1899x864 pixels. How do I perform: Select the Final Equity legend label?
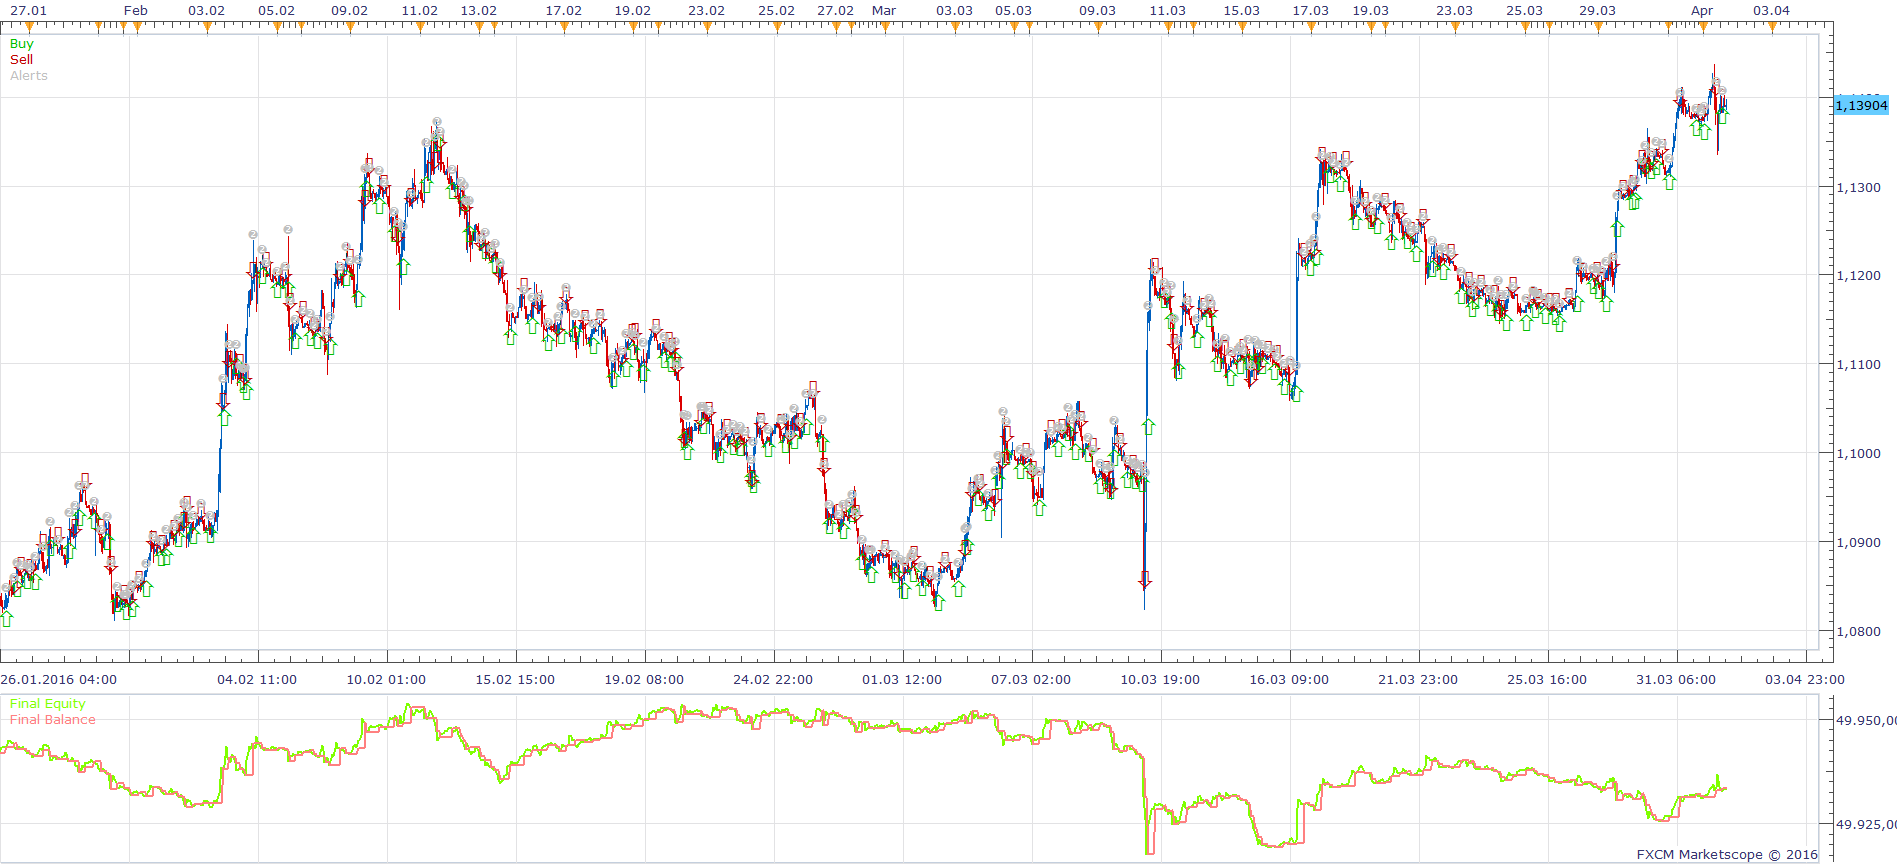point(48,704)
